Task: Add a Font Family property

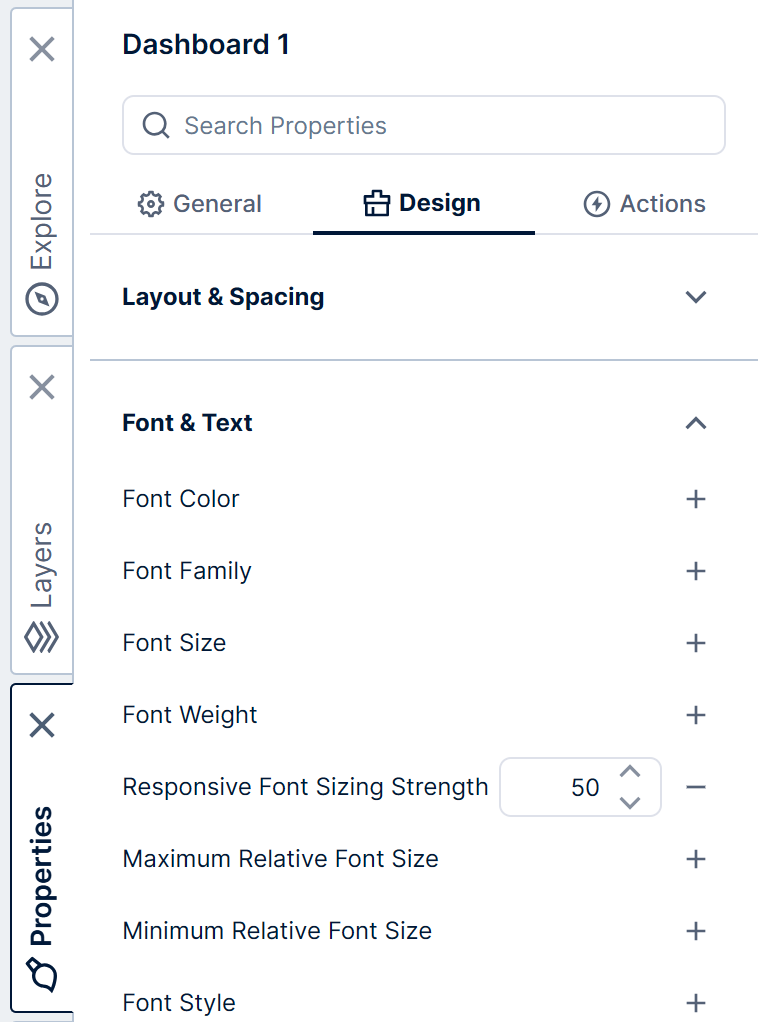Action: pyautogui.click(x=696, y=571)
